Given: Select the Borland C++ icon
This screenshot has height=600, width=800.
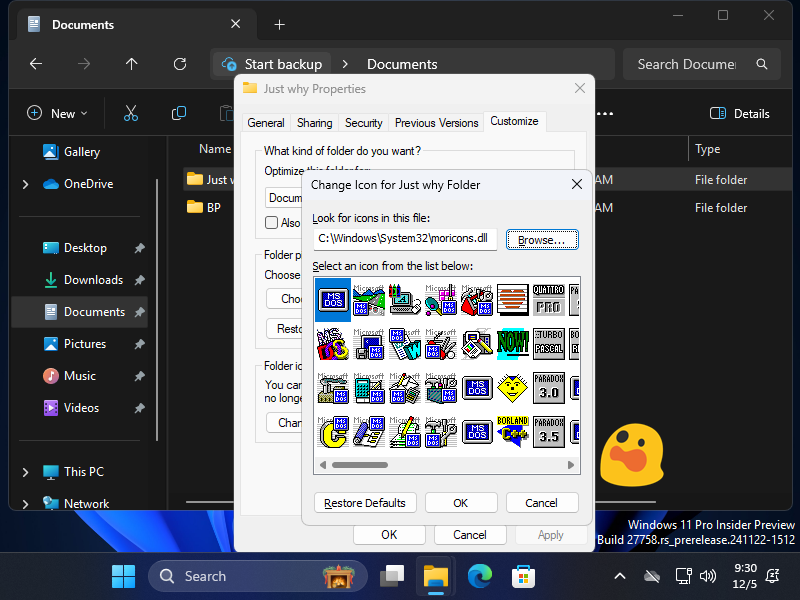Looking at the screenshot, I should pos(512,432).
